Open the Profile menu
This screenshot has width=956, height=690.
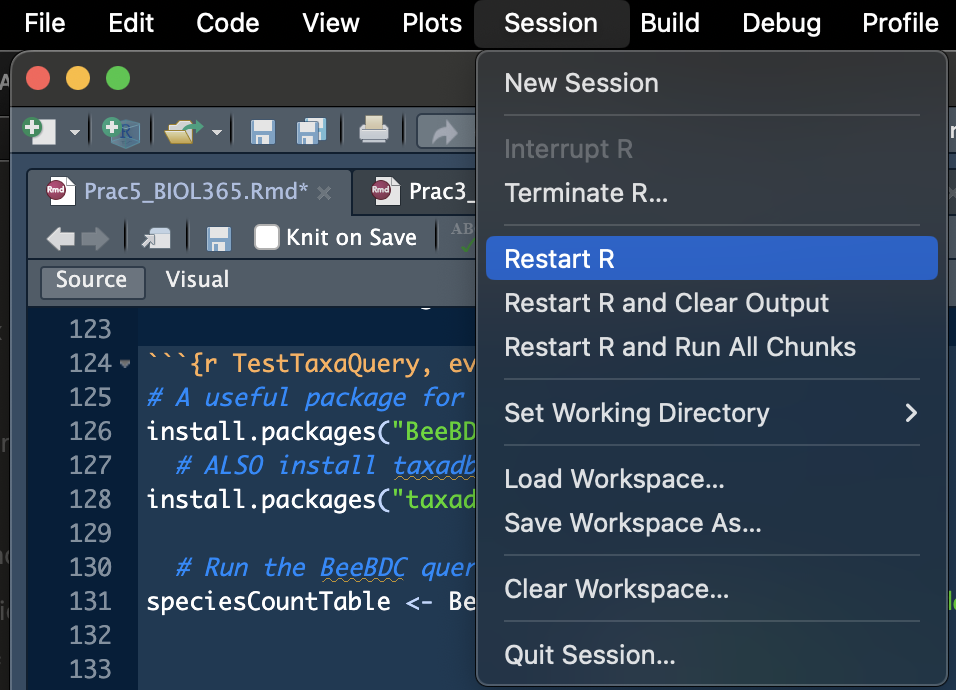(x=900, y=23)
